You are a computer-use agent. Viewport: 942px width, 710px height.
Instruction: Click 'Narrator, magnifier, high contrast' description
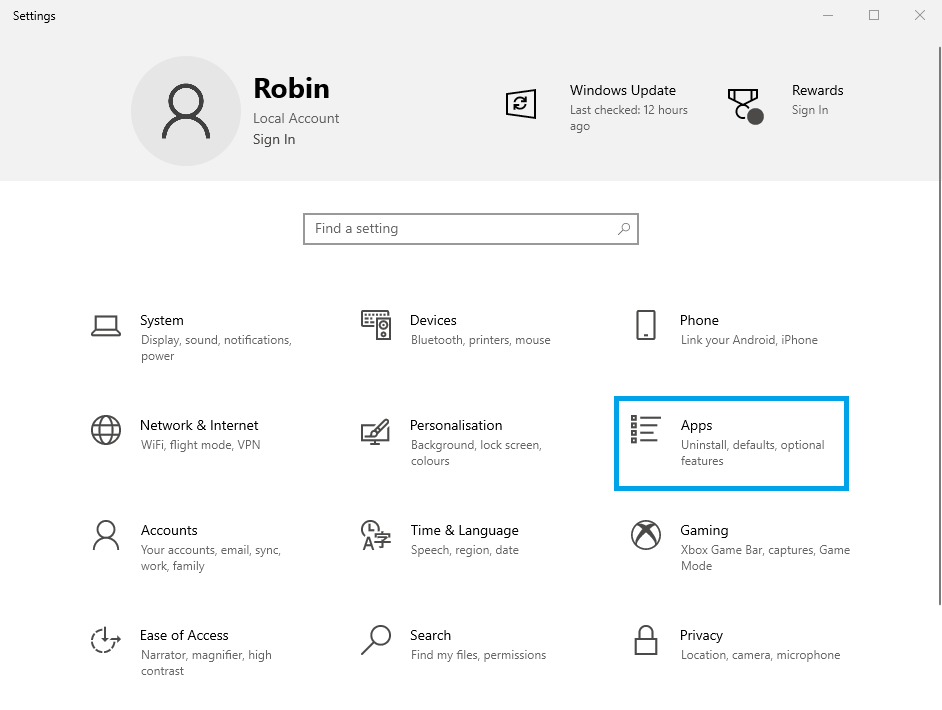point(206,663)
